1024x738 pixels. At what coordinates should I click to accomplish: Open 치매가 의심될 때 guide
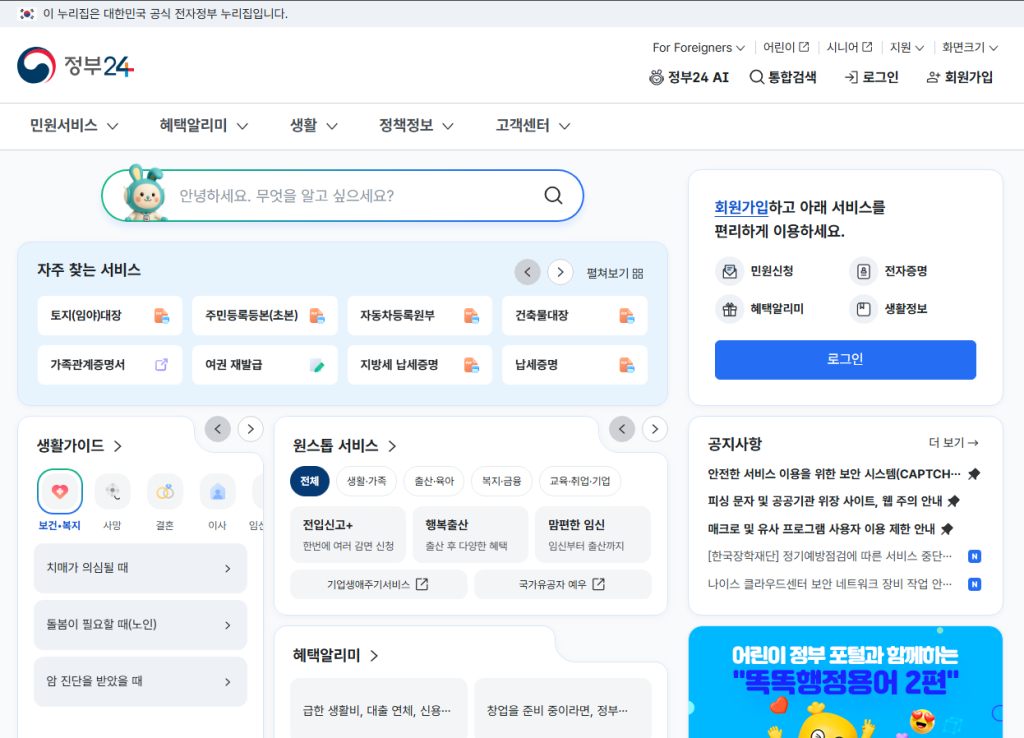tap(140, 568)
